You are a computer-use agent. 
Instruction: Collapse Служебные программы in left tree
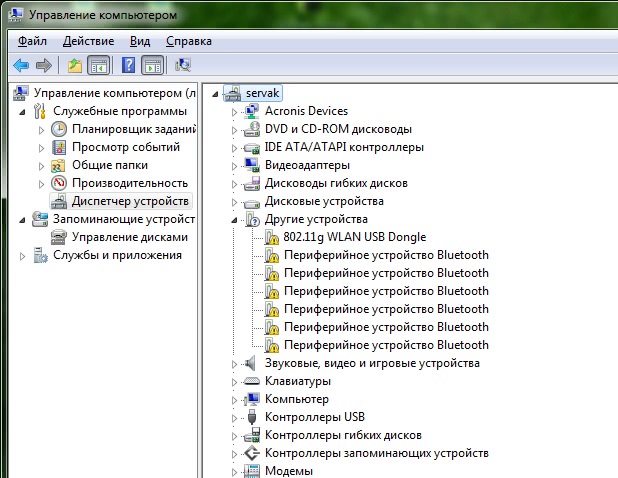[22, 112]
